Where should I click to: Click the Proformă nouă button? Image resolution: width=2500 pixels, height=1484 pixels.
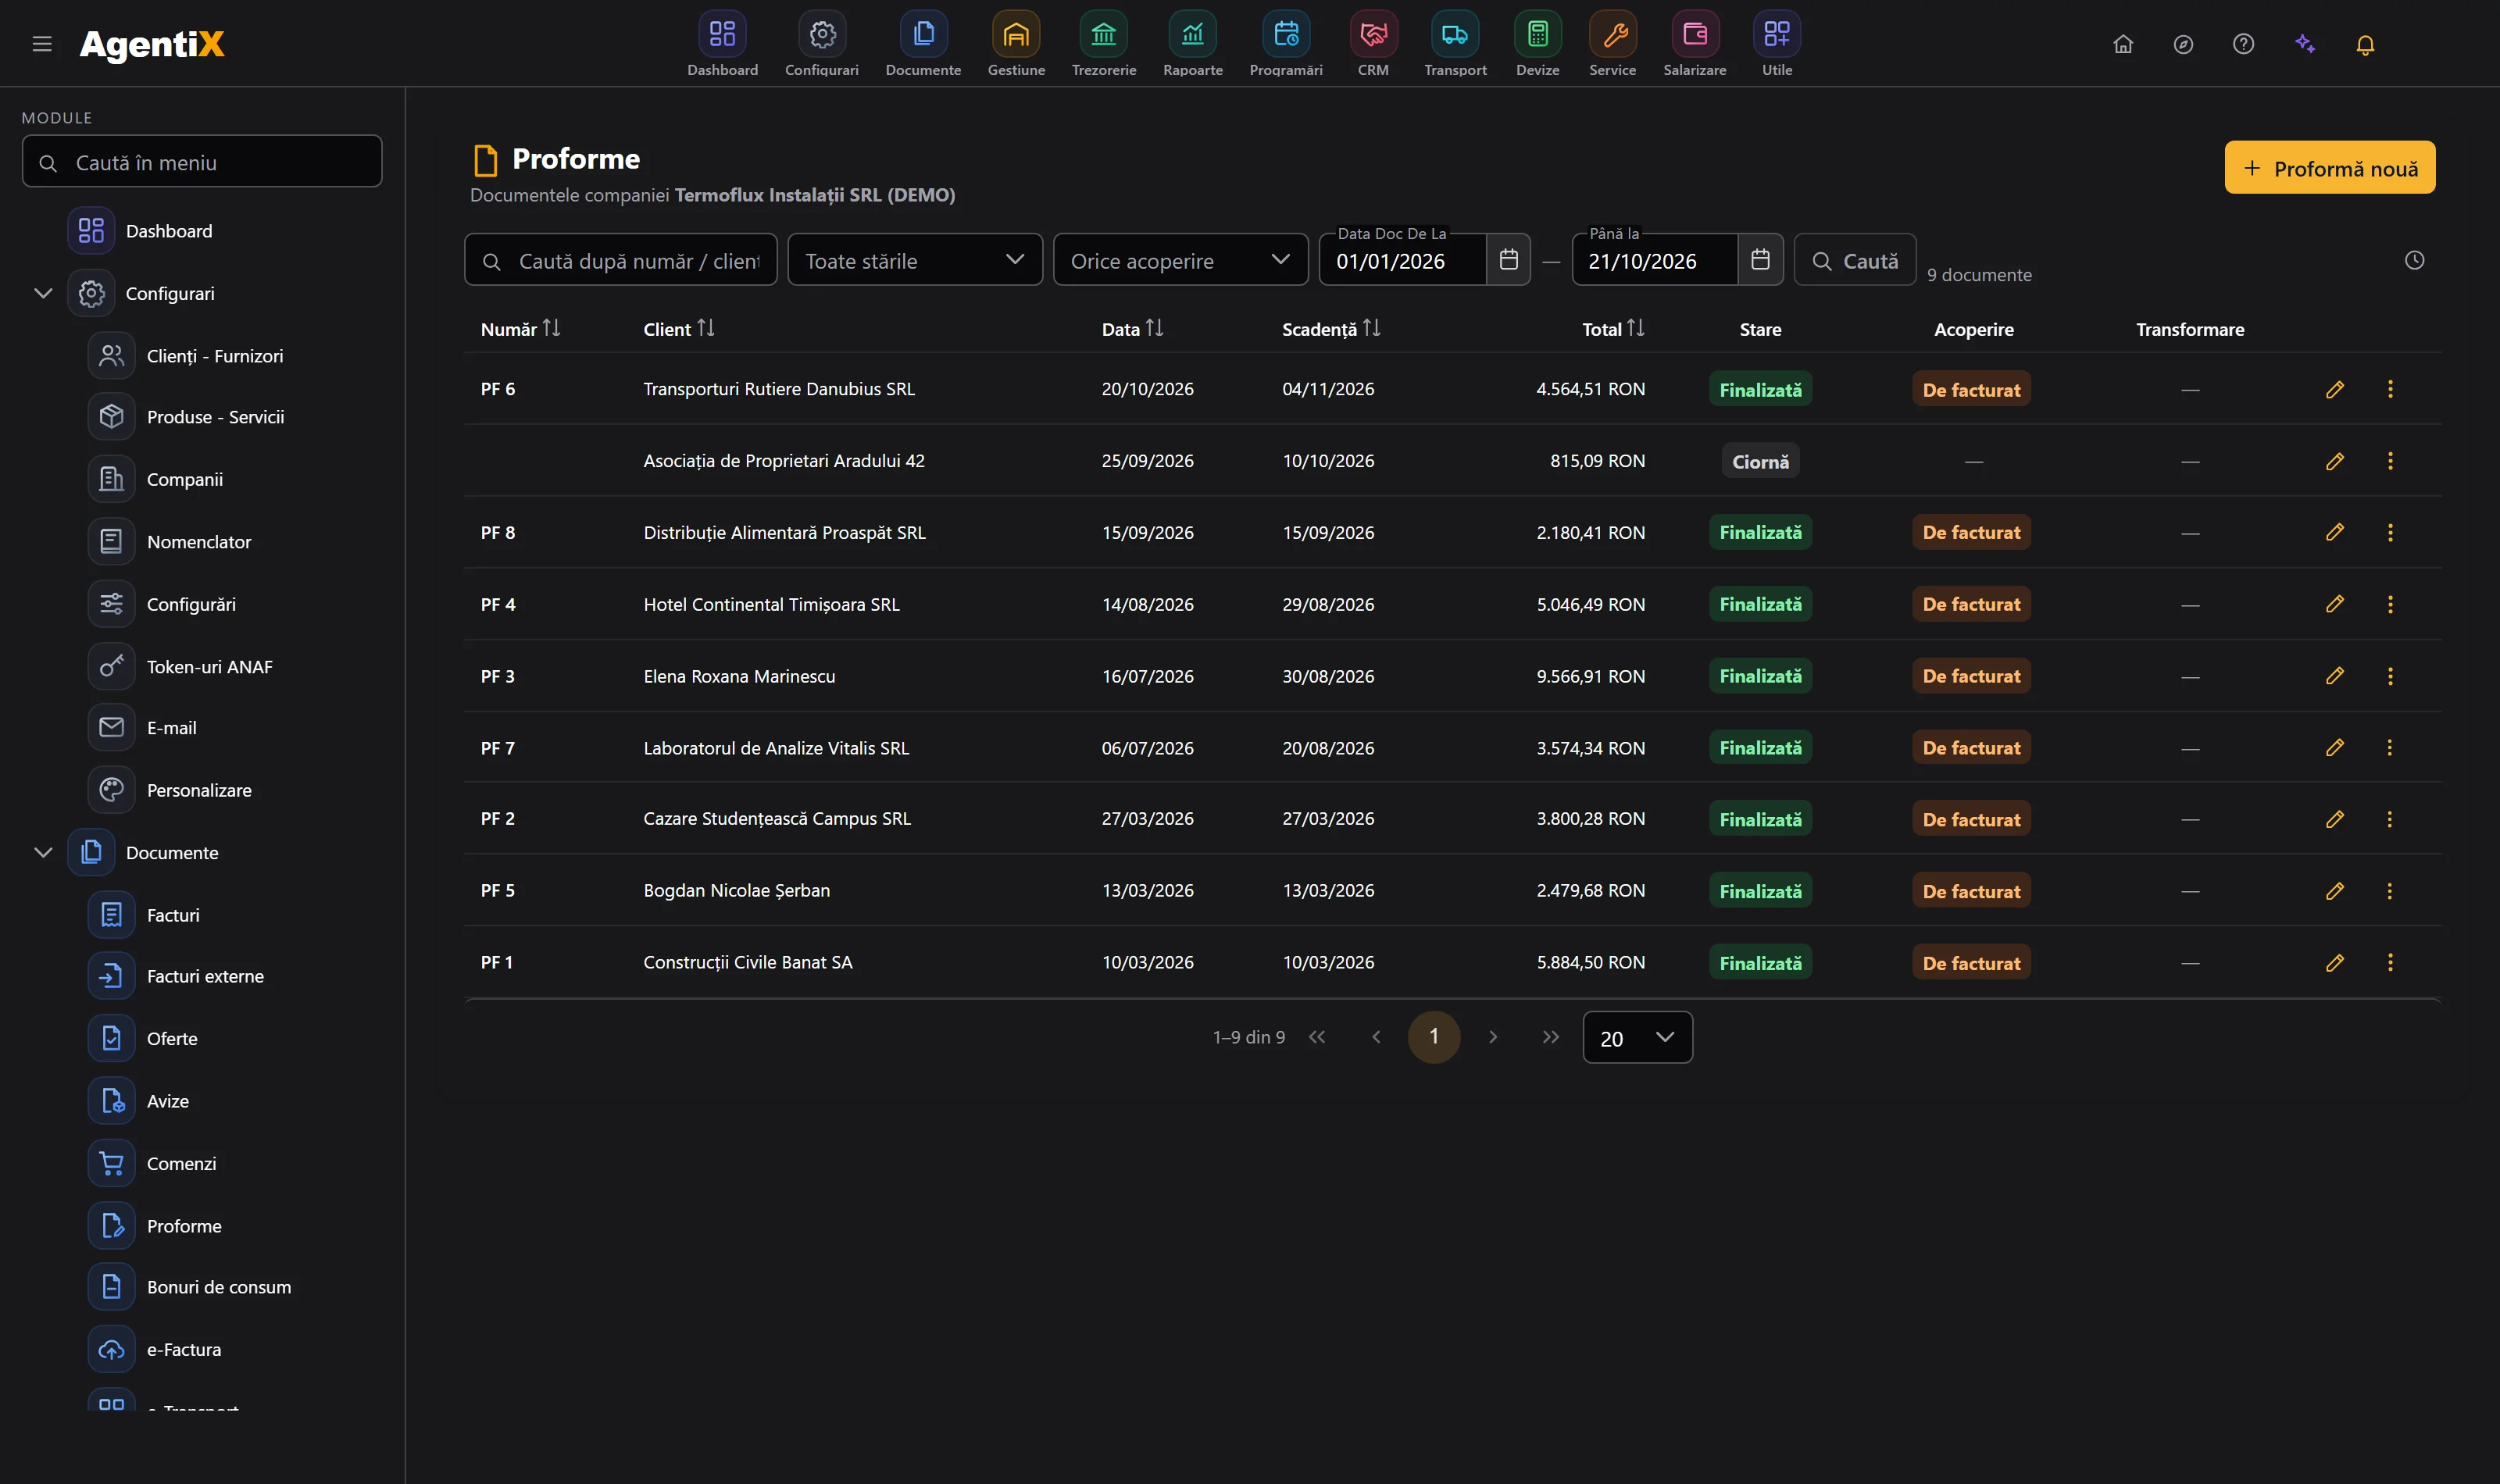point(2328,168)
